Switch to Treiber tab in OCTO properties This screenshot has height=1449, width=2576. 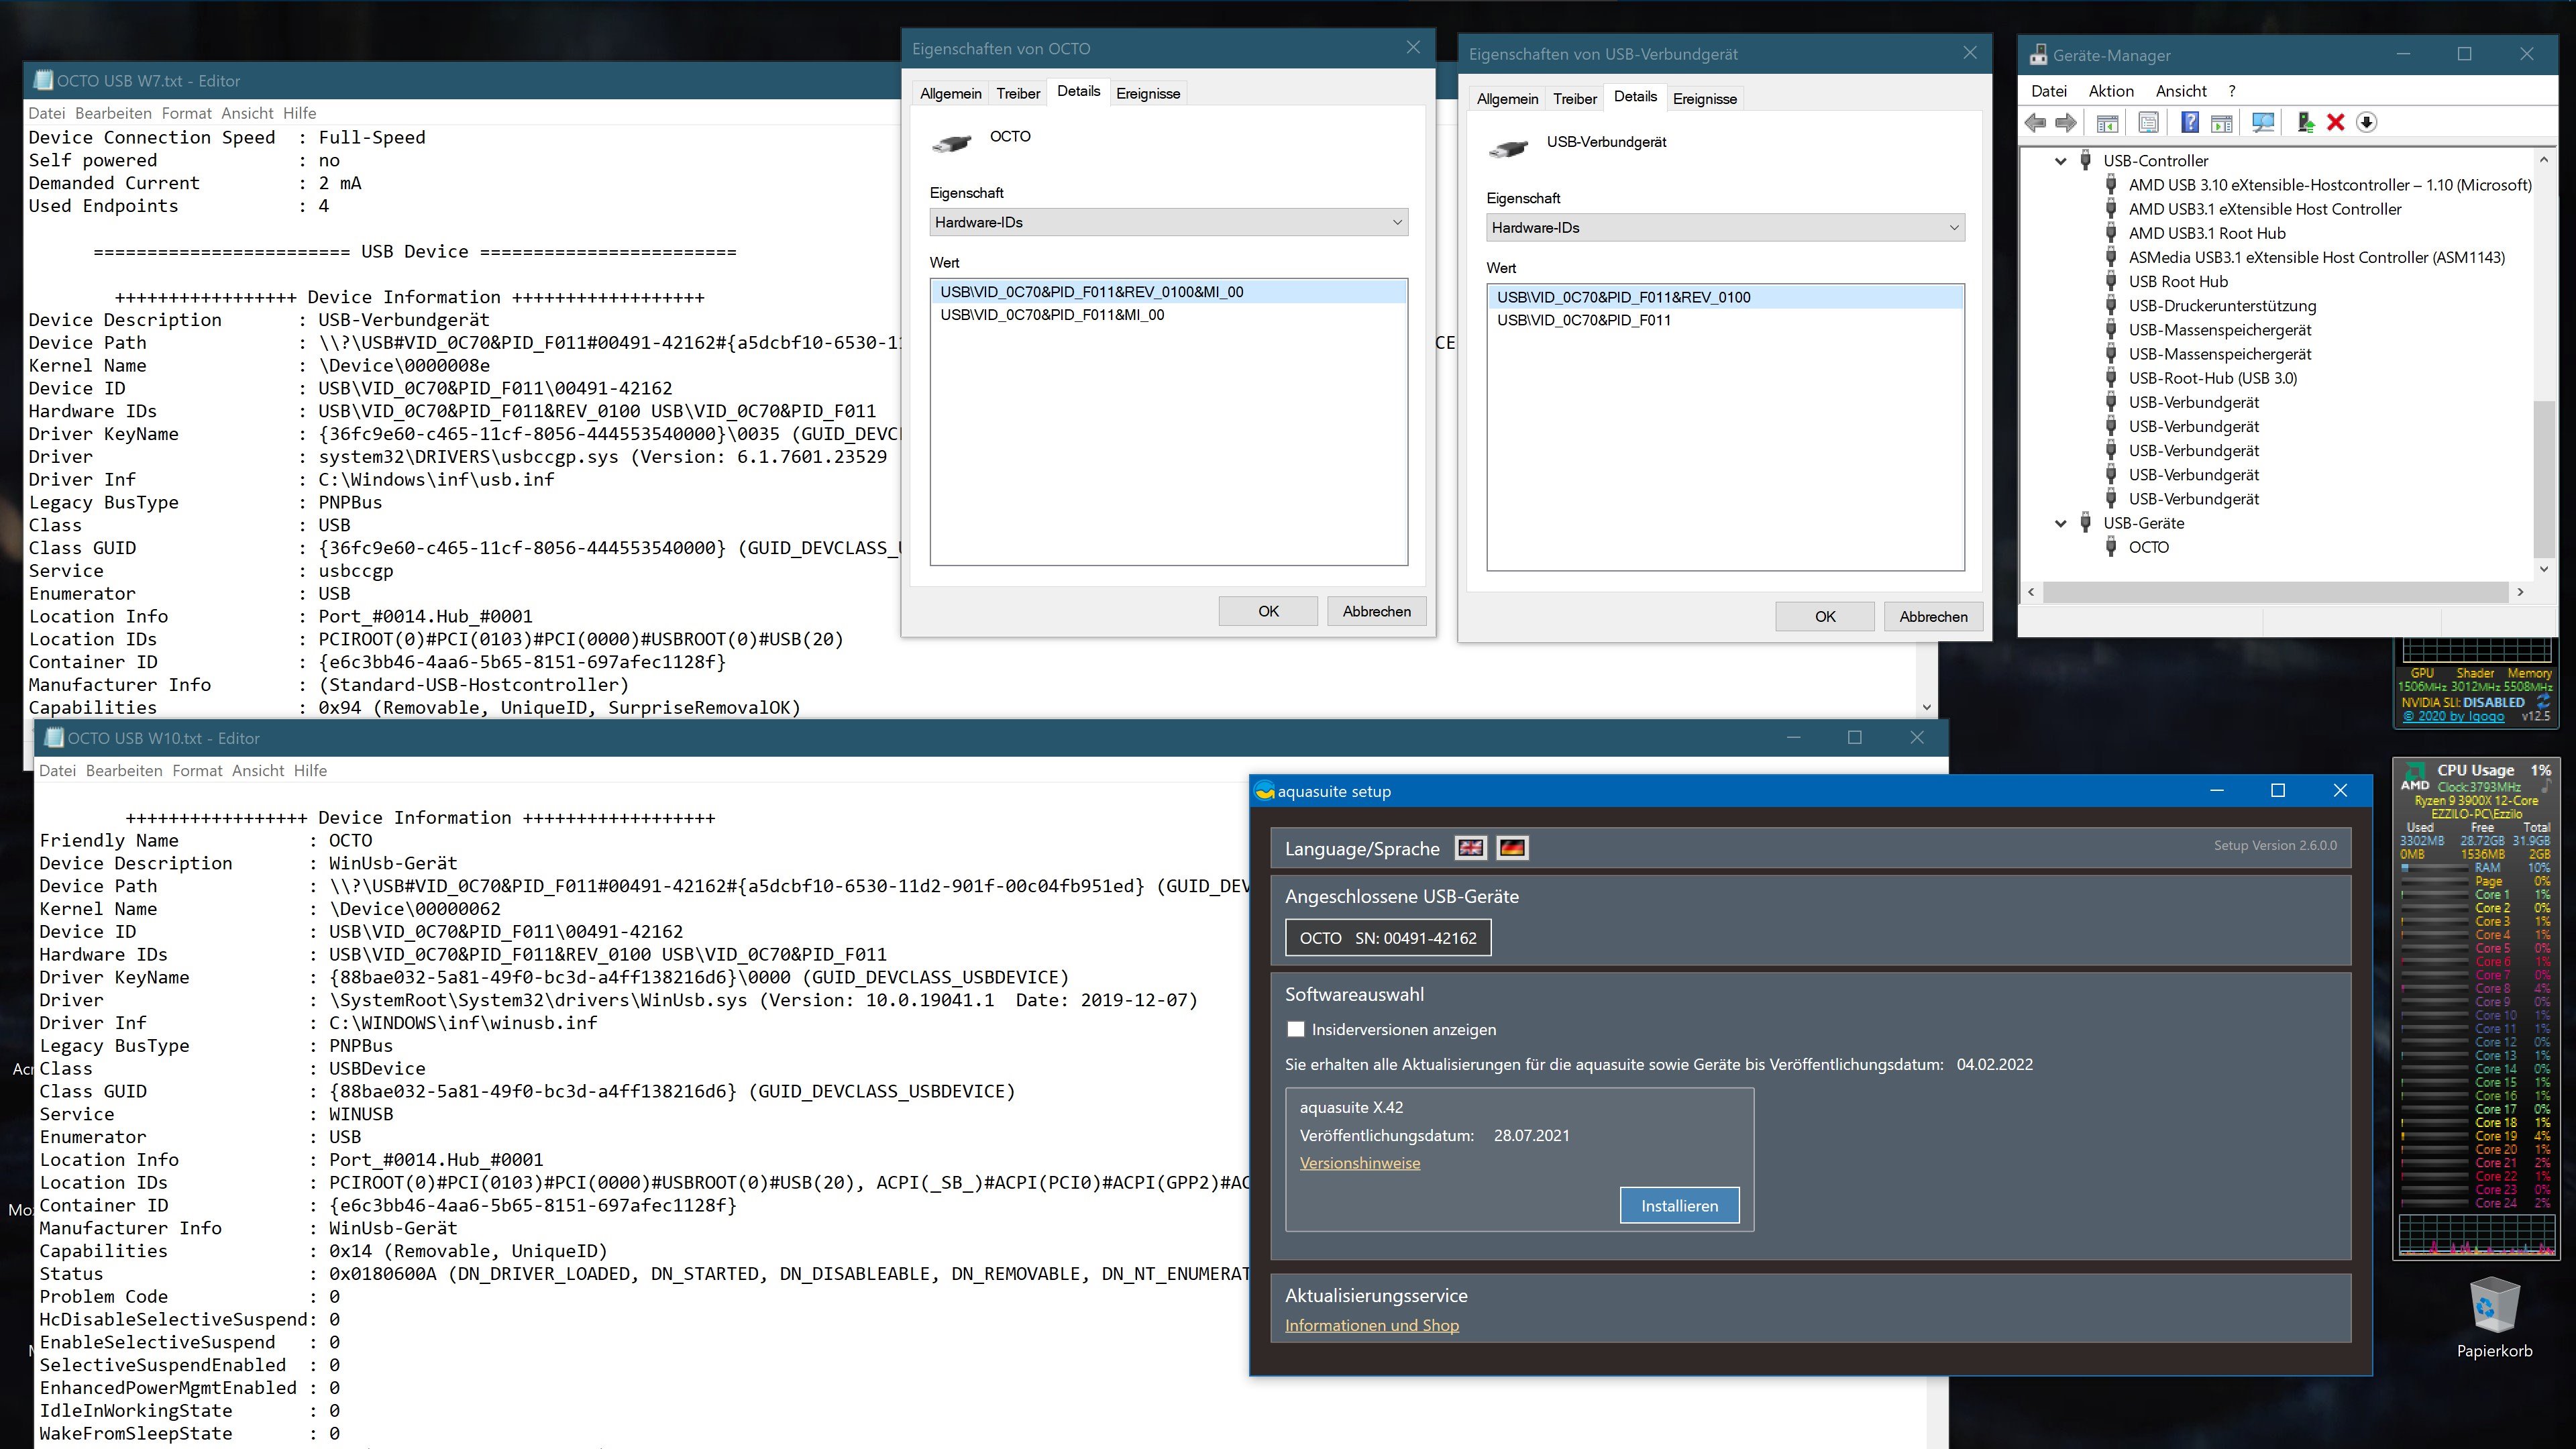(x=1018, y=94)
